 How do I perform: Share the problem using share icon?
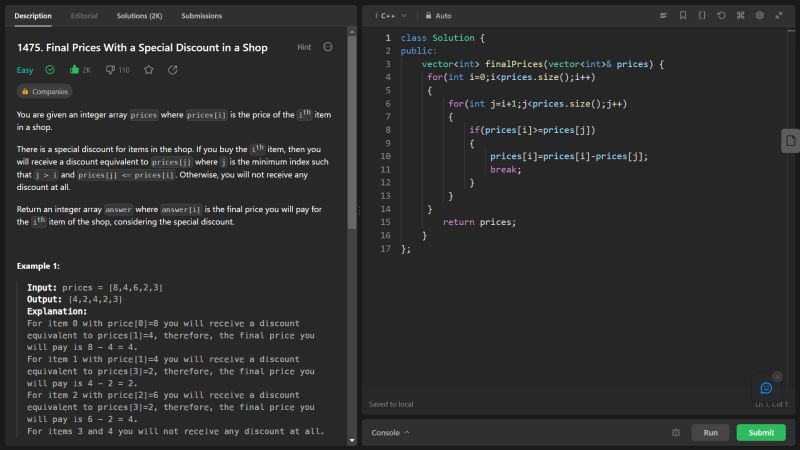172,70
